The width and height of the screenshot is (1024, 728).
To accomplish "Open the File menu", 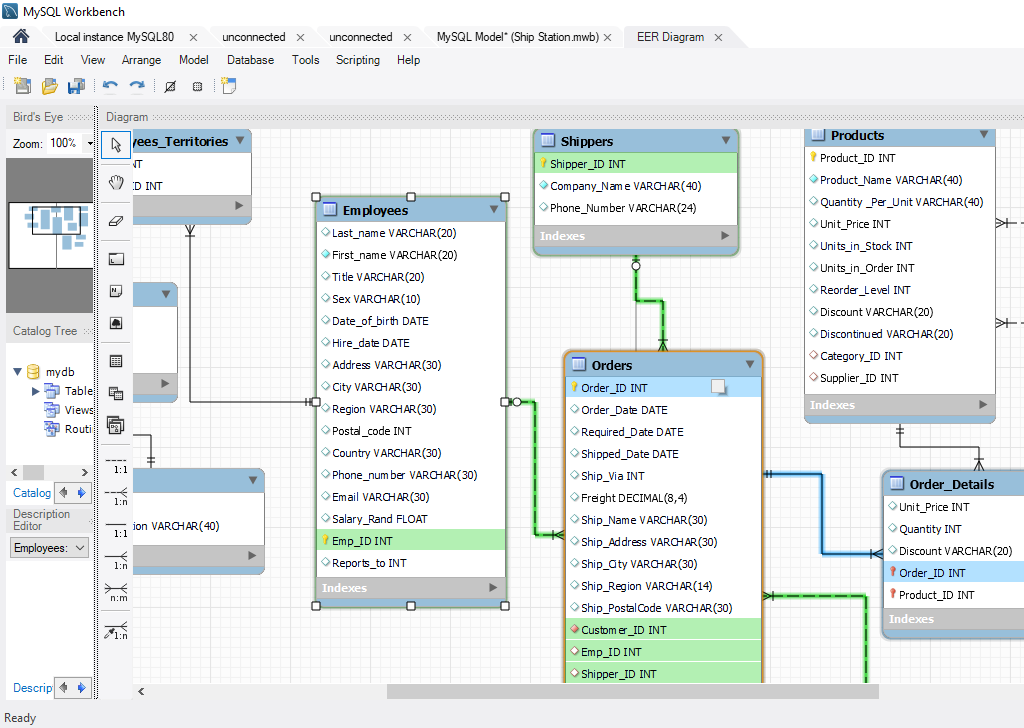I will click(18, 60).
